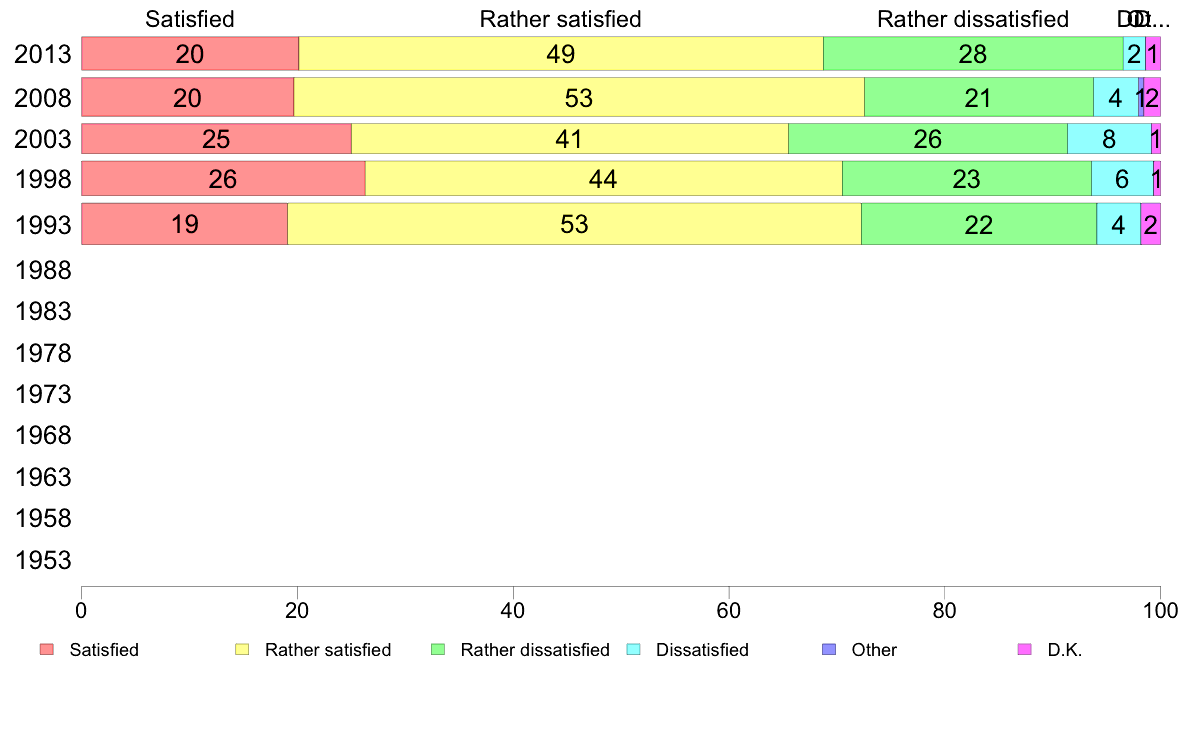Screen dimensions: 1188x736
Task: Click the blue Other legend swatch
Action: coord(828,650)
